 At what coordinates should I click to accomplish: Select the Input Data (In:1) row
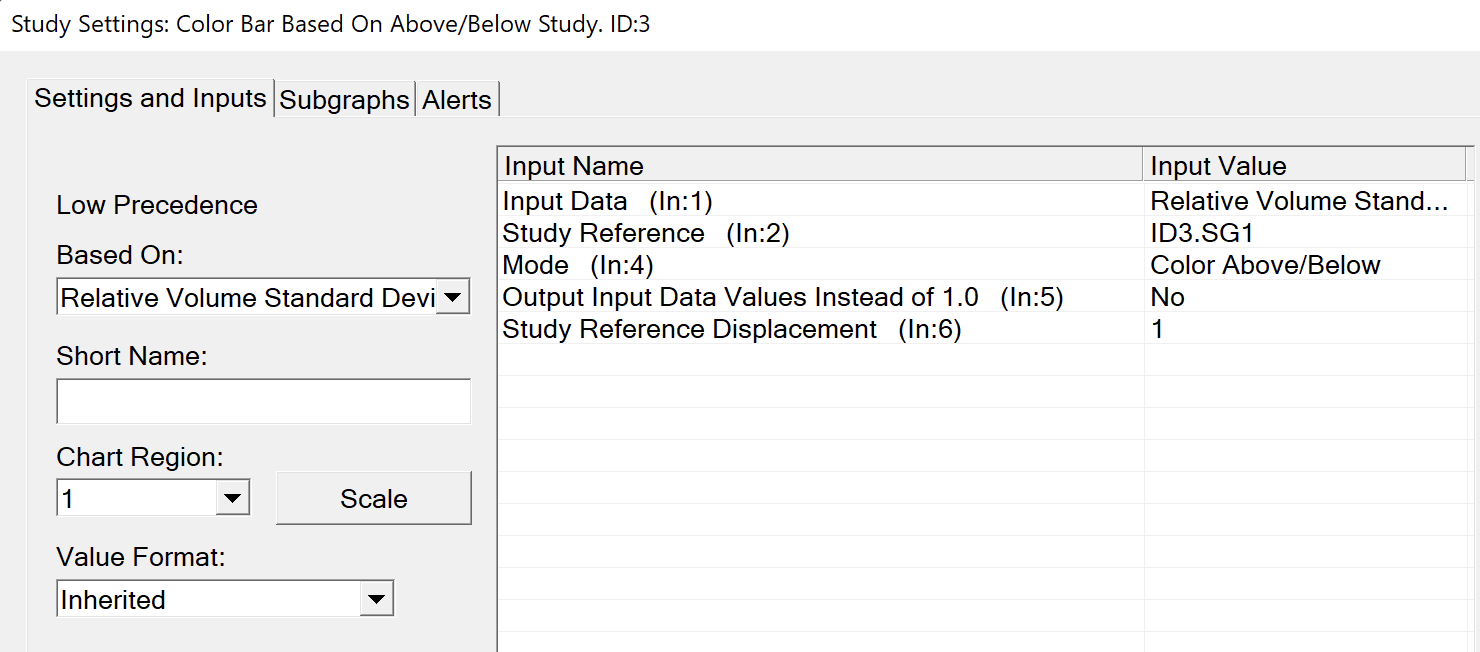607,201
